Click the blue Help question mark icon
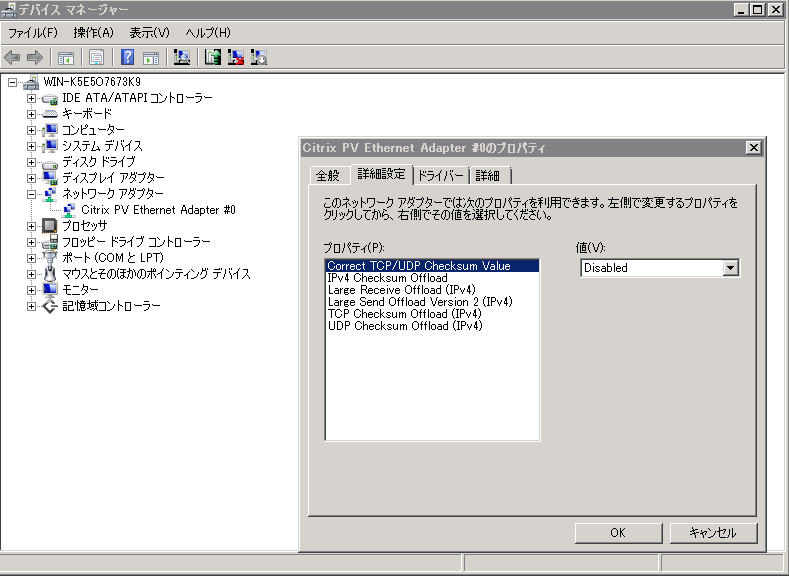This screenshot has width=789, height=577. 127,57
